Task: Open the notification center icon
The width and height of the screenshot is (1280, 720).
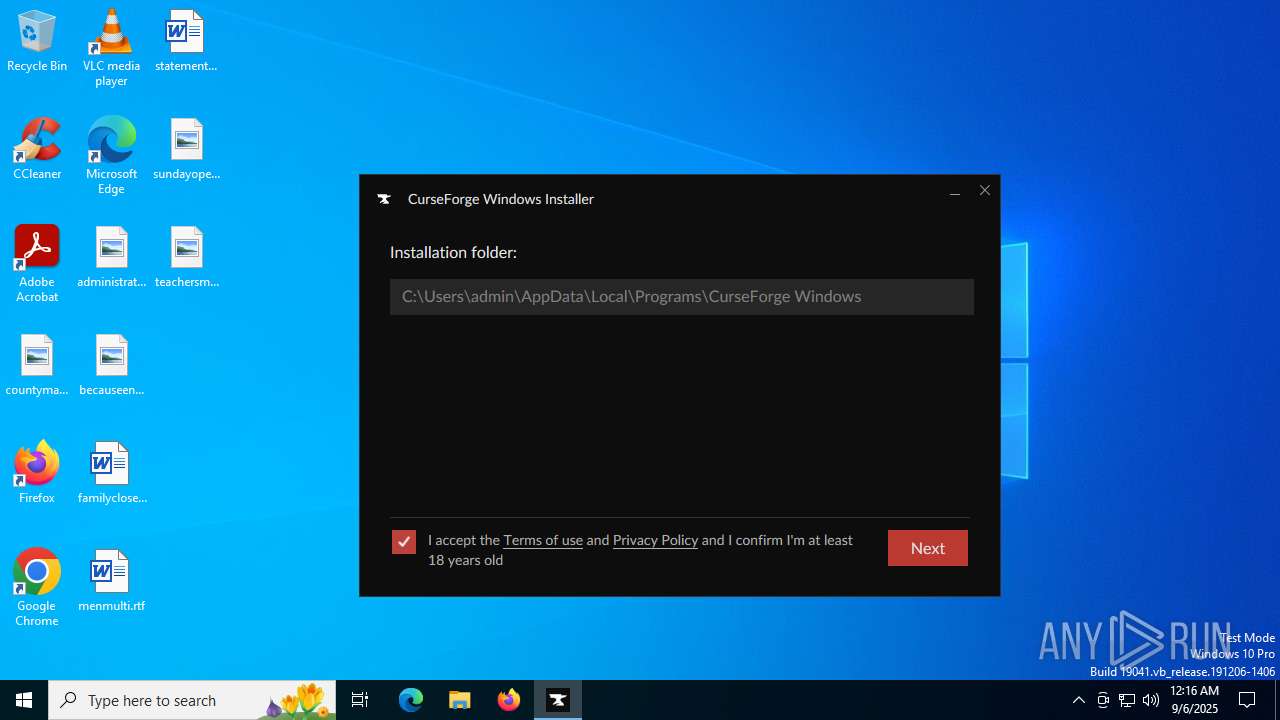Action: pyautogui.click(x=1247, y=700)
